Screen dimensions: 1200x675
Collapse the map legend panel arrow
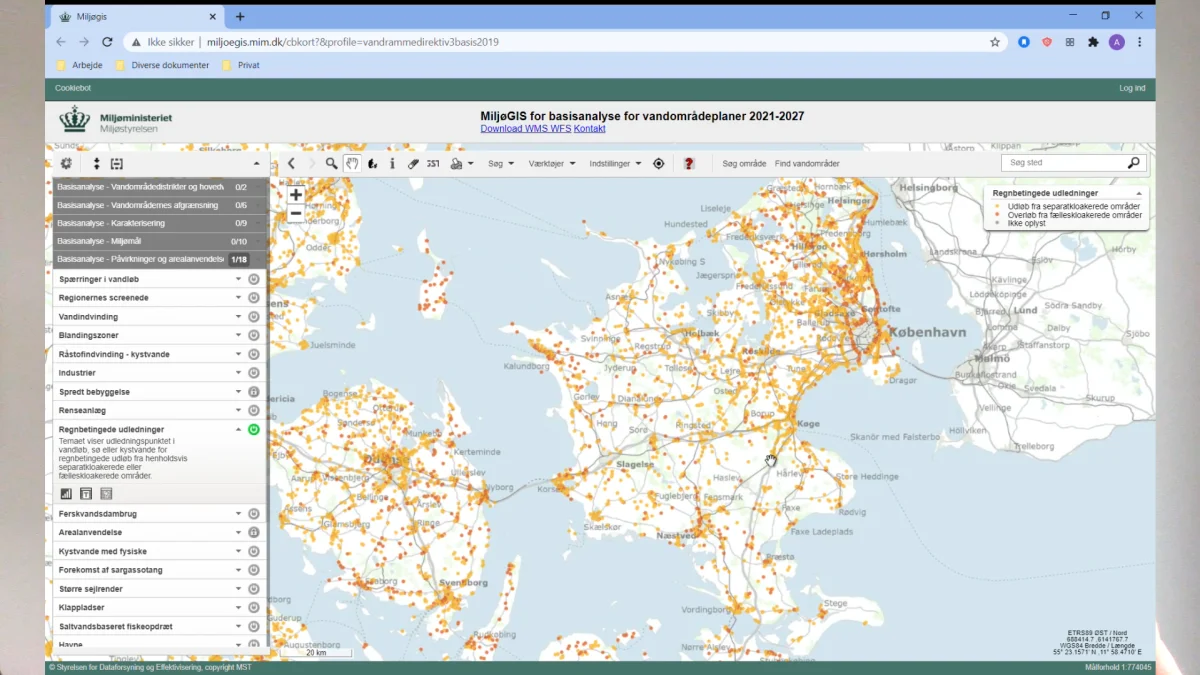coord(1139,193)
